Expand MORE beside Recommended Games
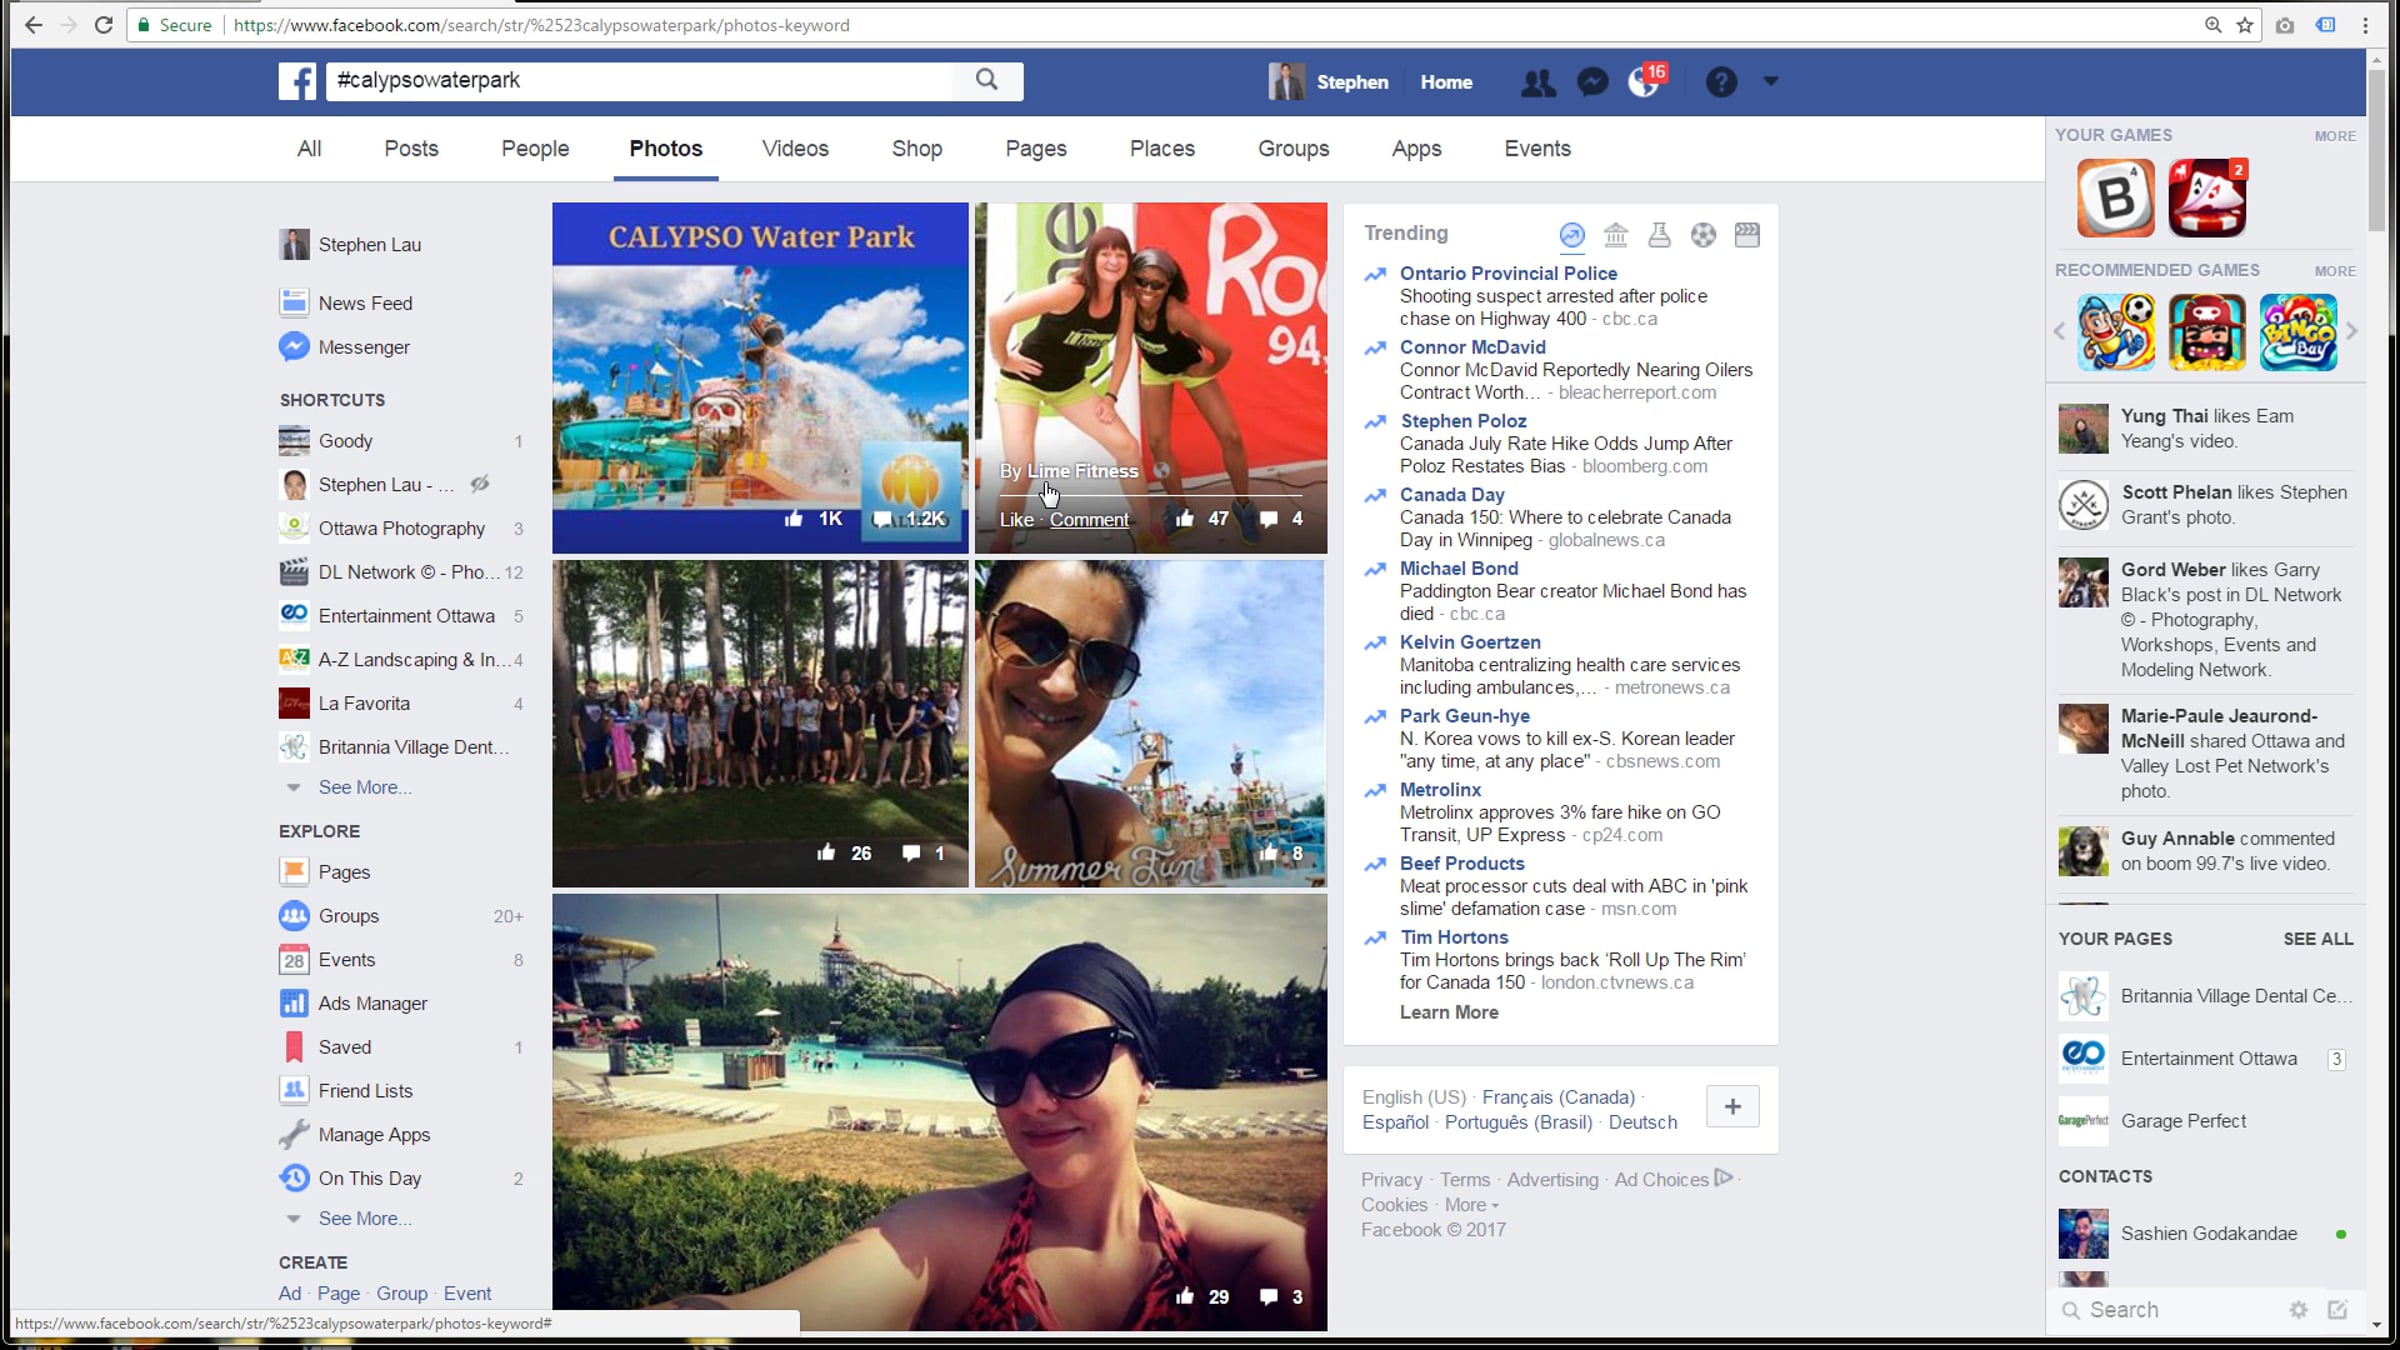 click(x=2335, y=271)
